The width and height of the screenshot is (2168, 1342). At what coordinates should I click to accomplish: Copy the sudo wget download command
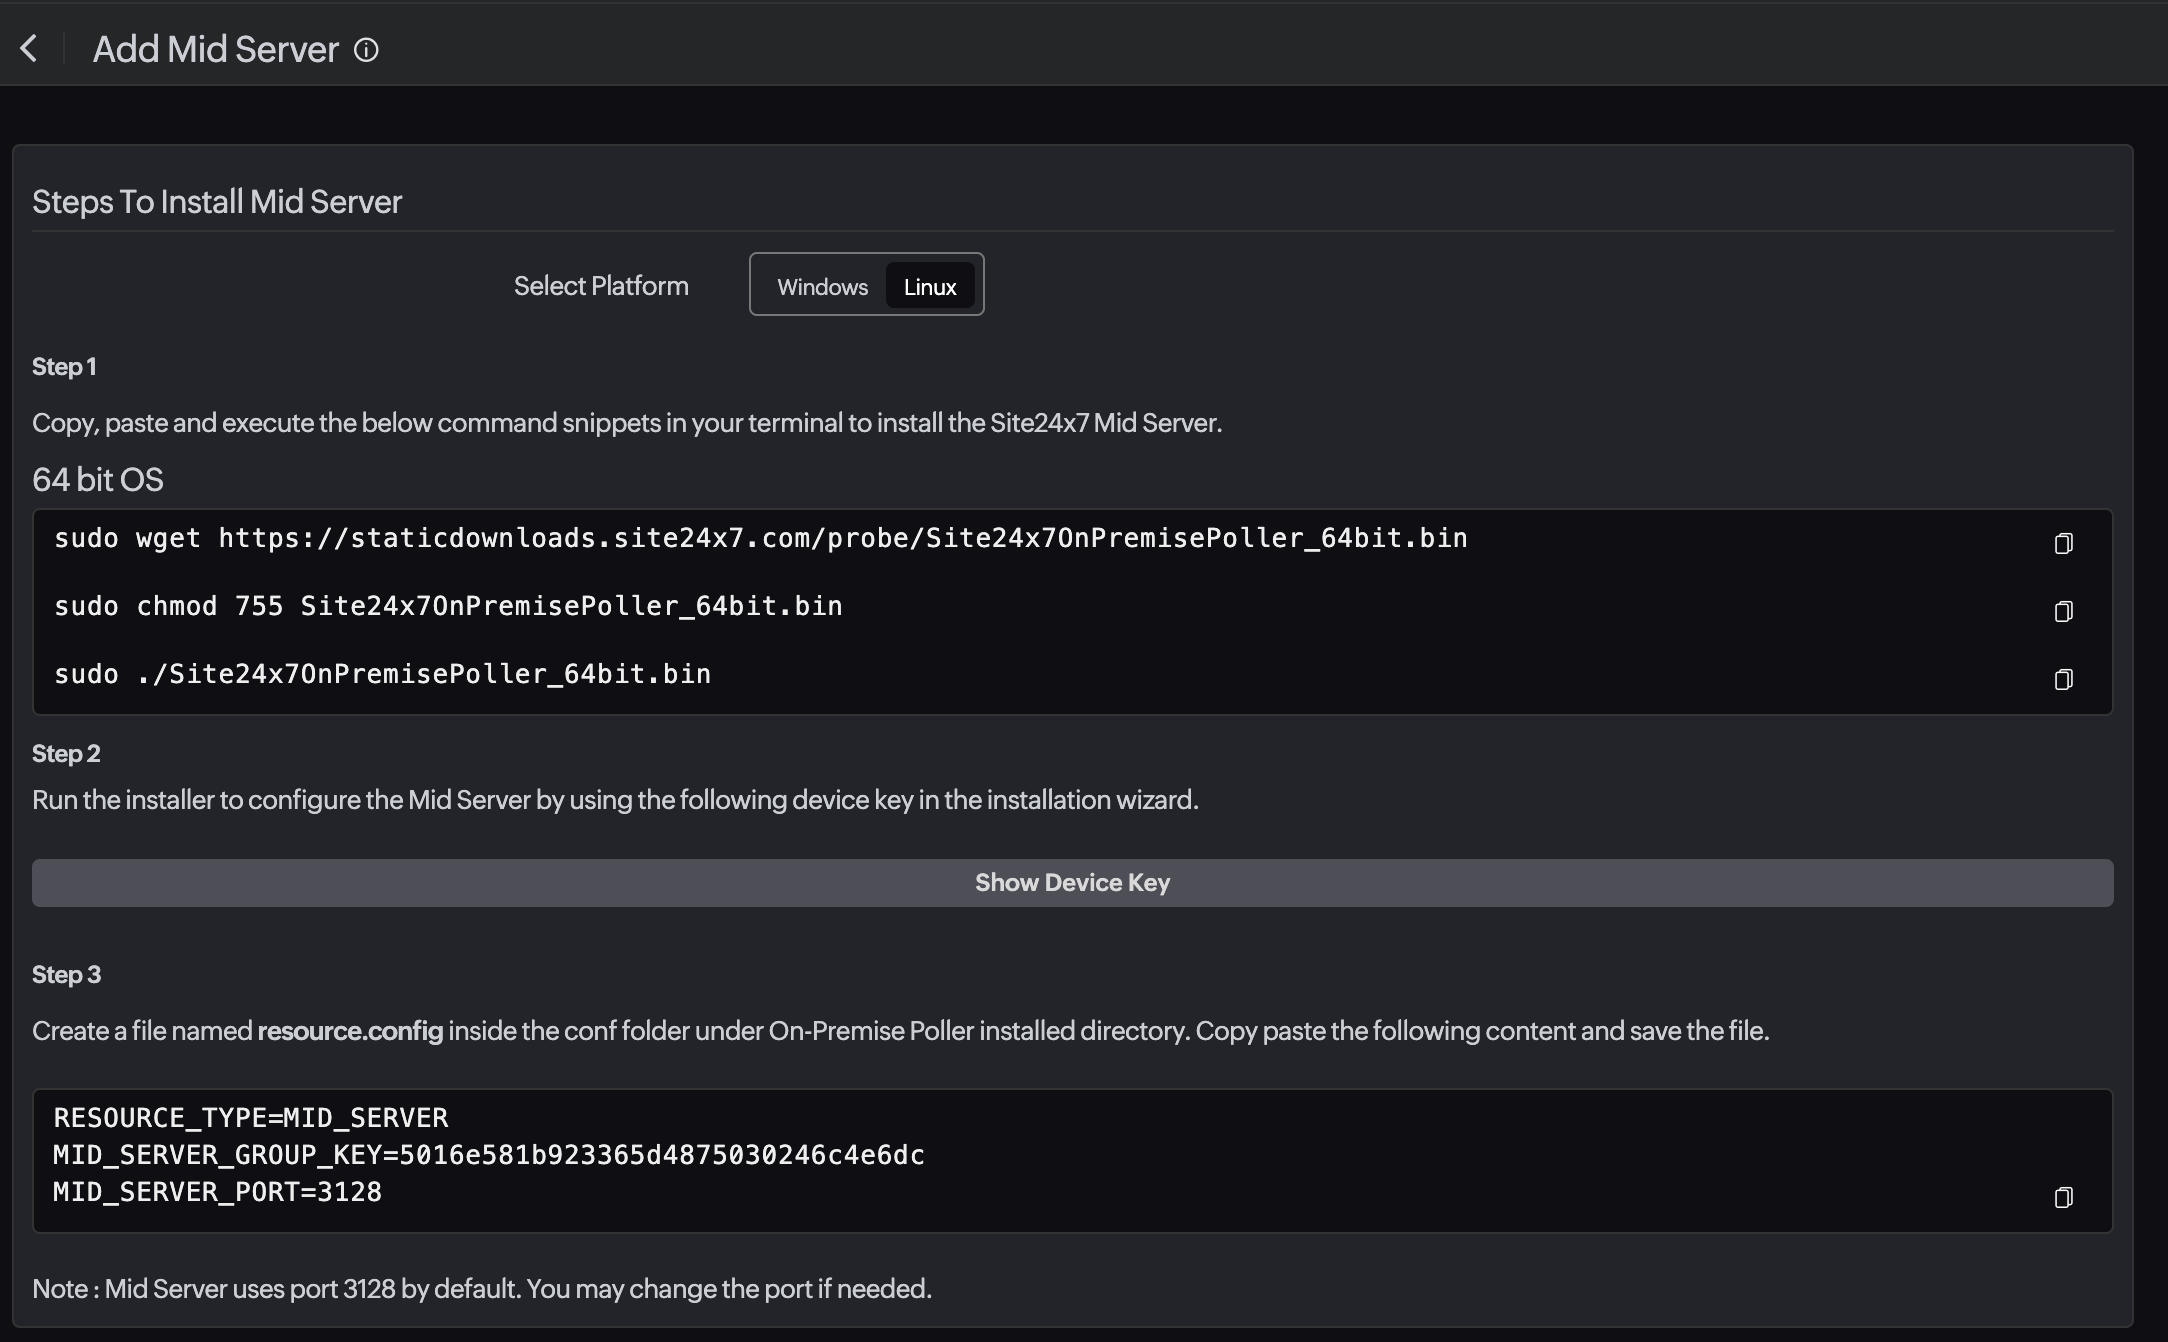coord(2063,543)
